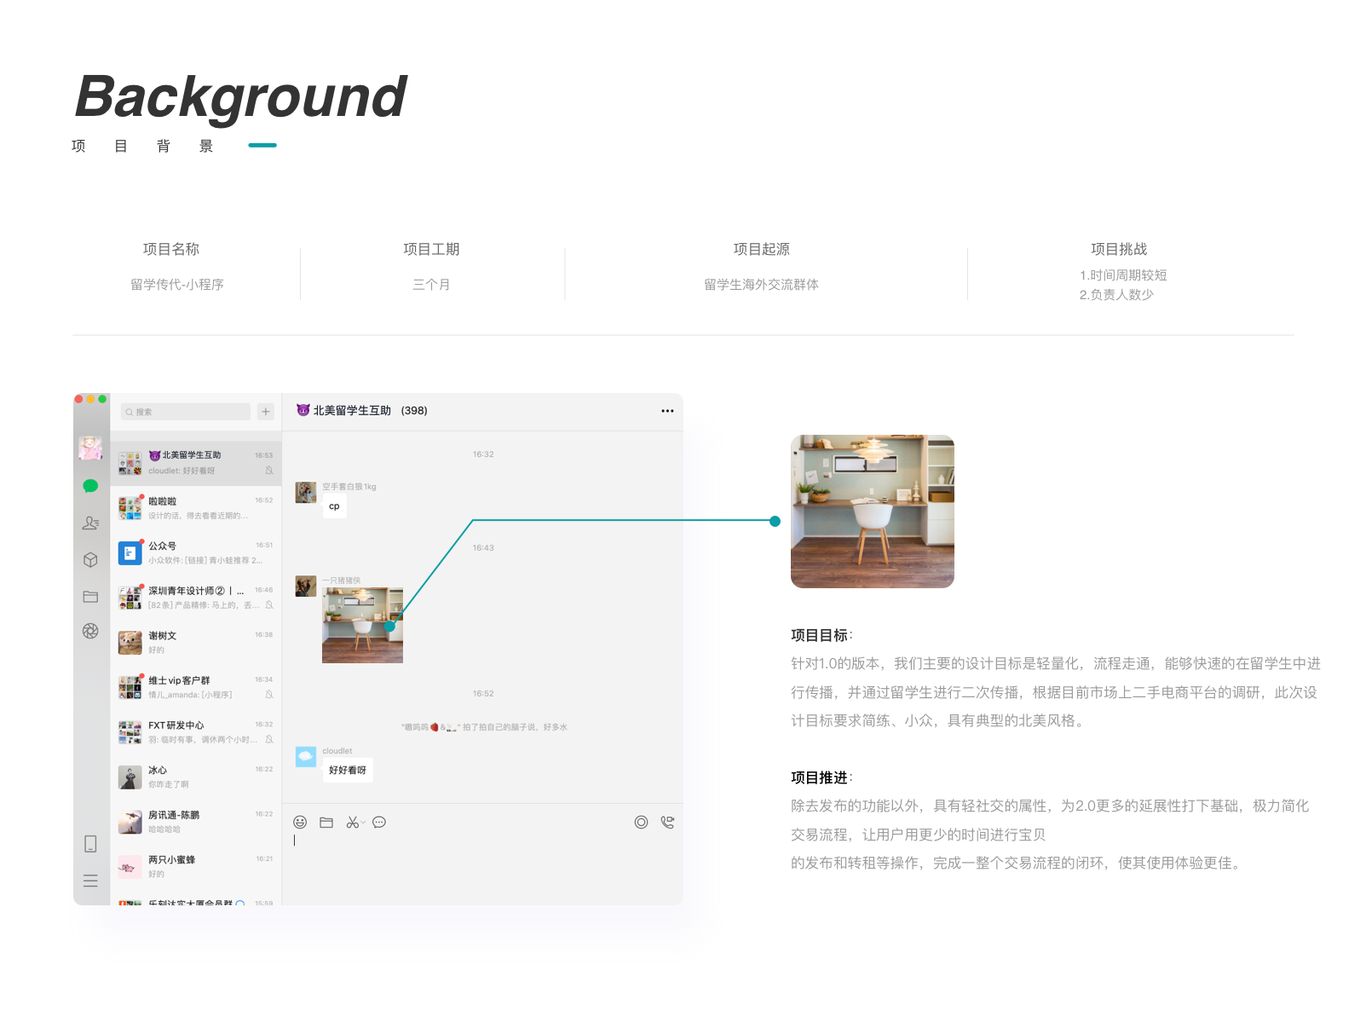The image size is (1366, 1023).
Task: Open the 公众号 conversation
Action: click(x=196, y=553)
